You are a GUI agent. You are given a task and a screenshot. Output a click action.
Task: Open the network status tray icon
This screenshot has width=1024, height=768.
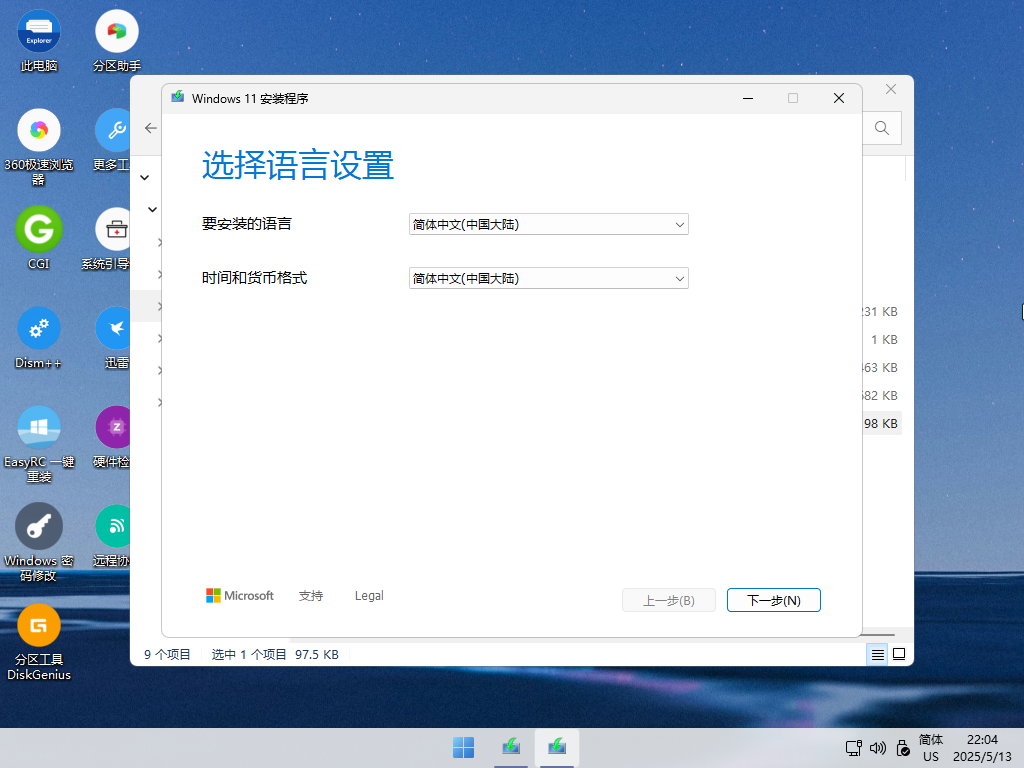854,748
